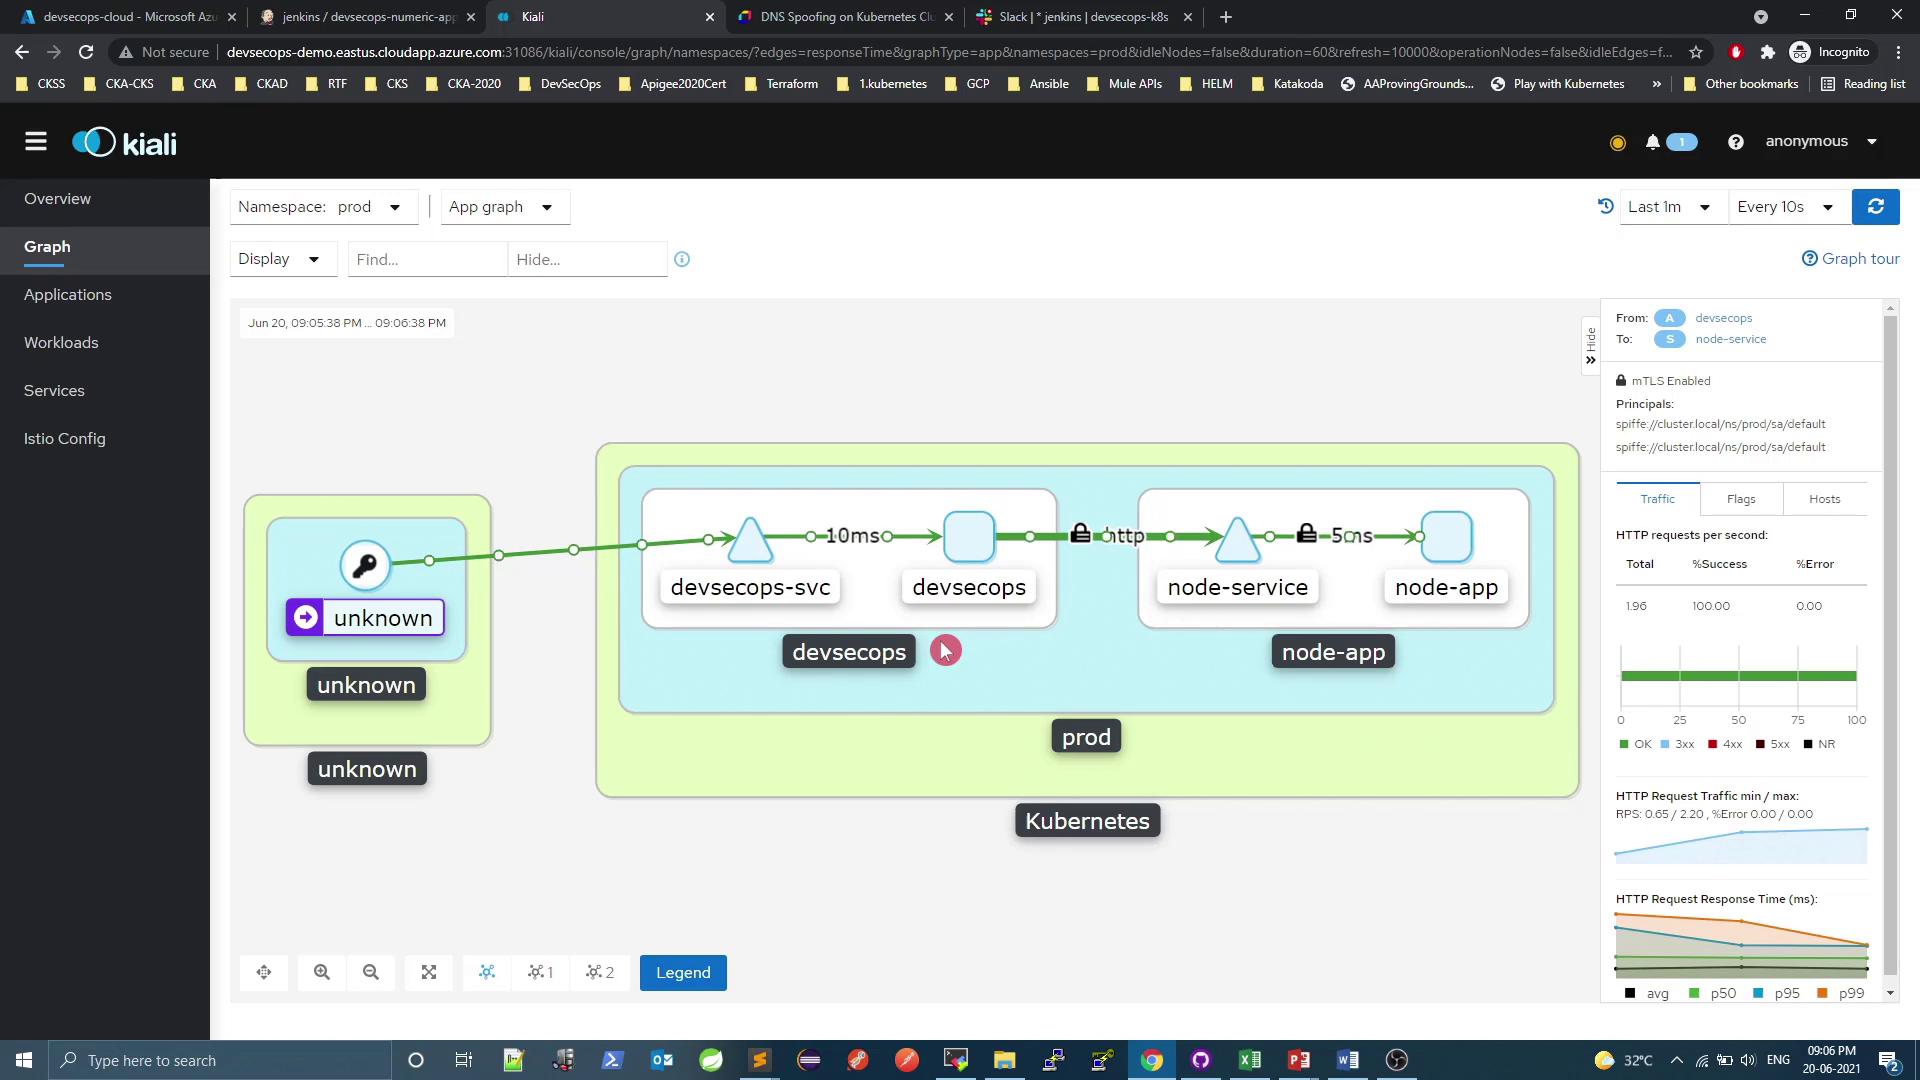Switch to graph layout style 2

point(600,972)
